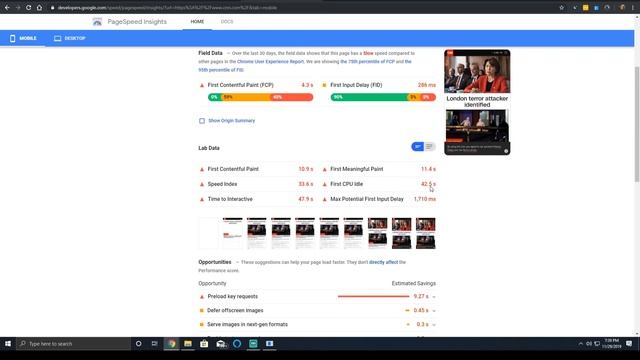The height and width of the screenshot is (360, 640).
Task: Follow the 95th percentile of FID link
Action: click(221, 70)
